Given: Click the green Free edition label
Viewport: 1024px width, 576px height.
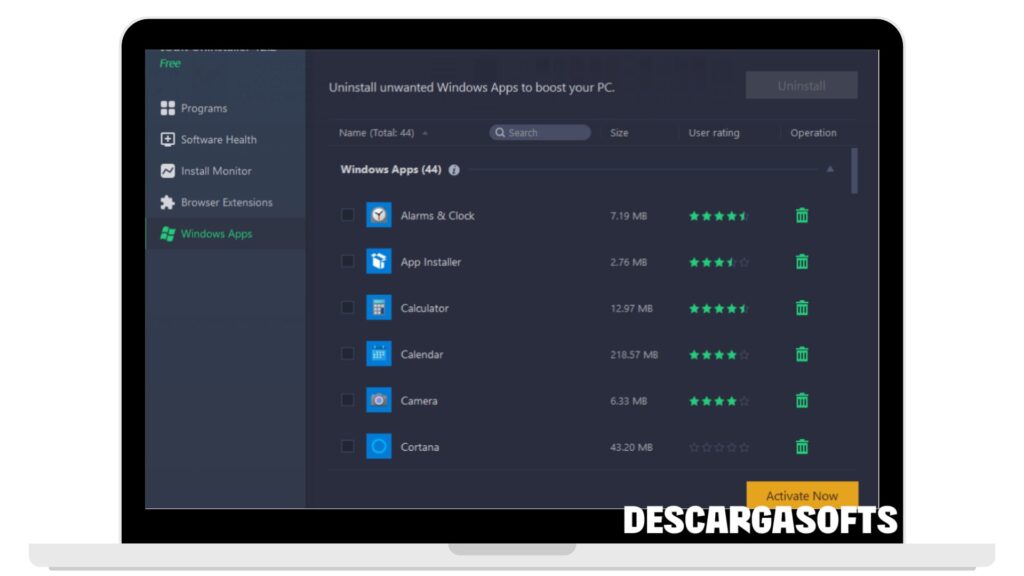Looking at the screenshot, I should pos(170,63).
